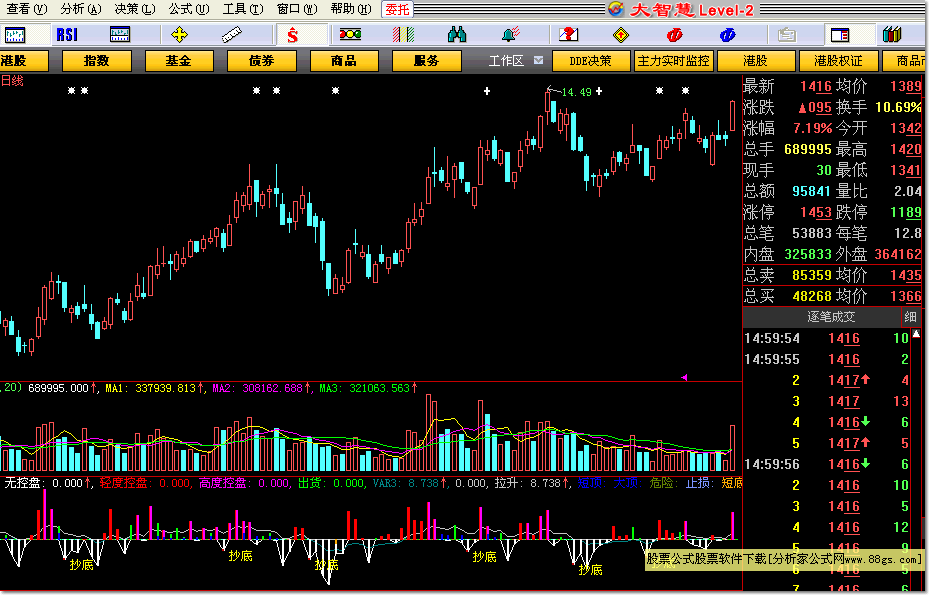The height and width of the screenshot is (597, 932).
Task: Click the 换手 10.69% turnover value
Action: [x=898, y=107]
